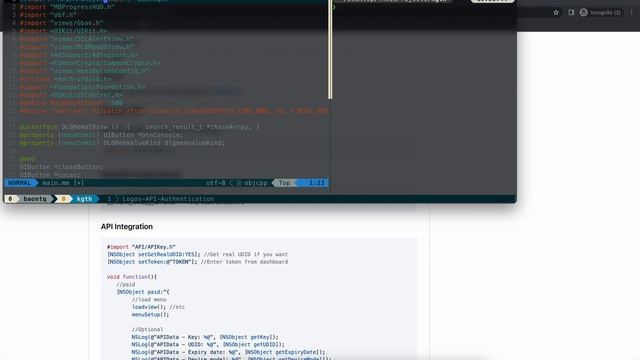Click the NSLog getExpiryDate code line
640x360 pixels.
point(229,352)
